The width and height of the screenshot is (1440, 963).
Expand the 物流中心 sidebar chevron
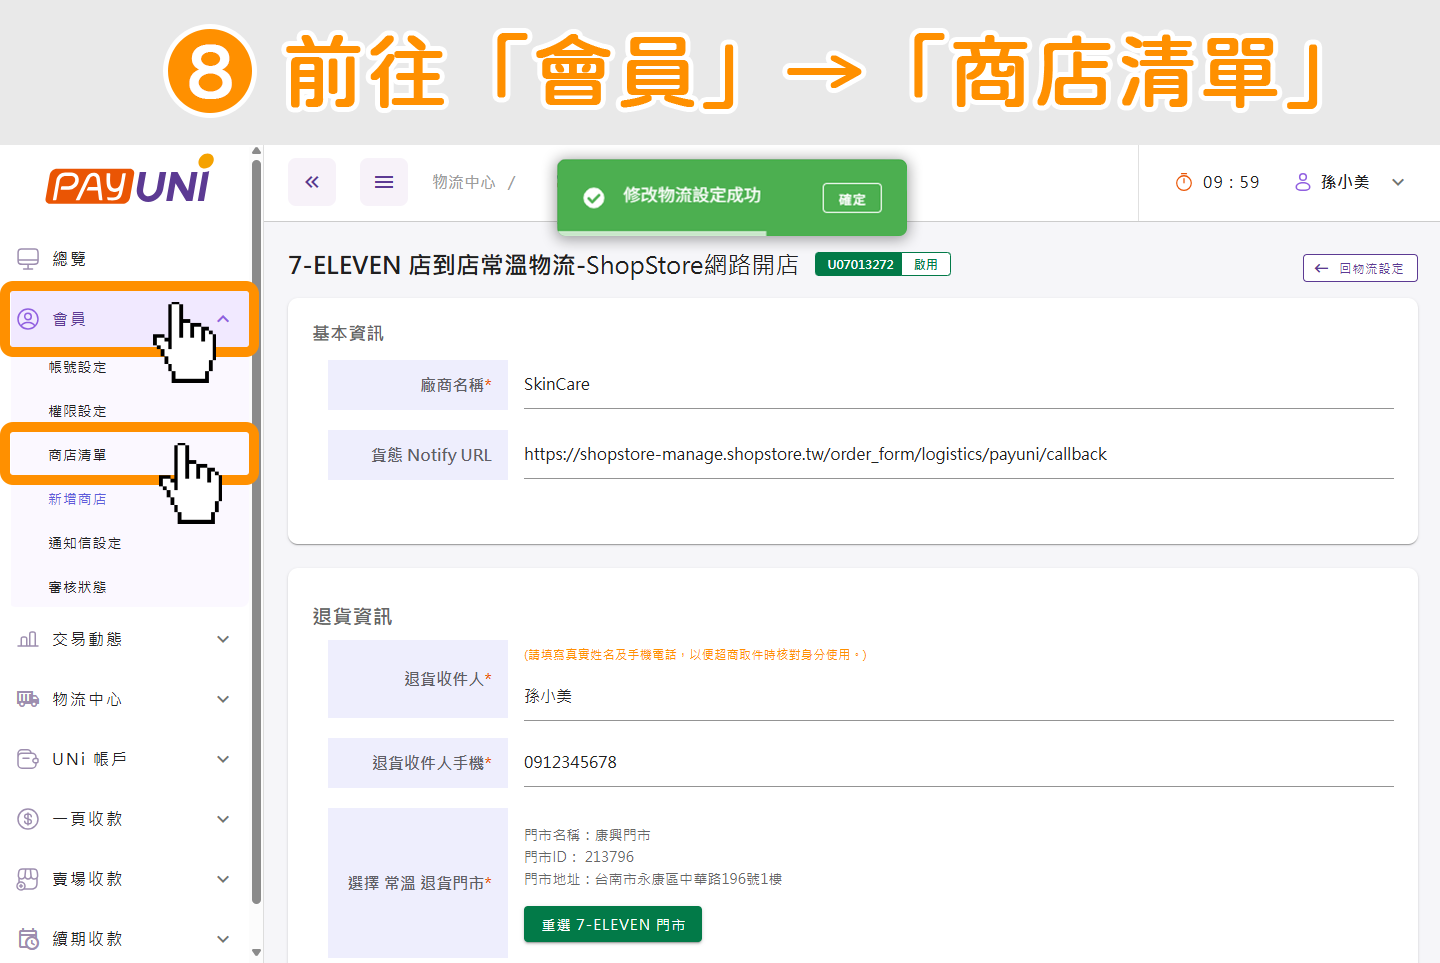(223, 699)
